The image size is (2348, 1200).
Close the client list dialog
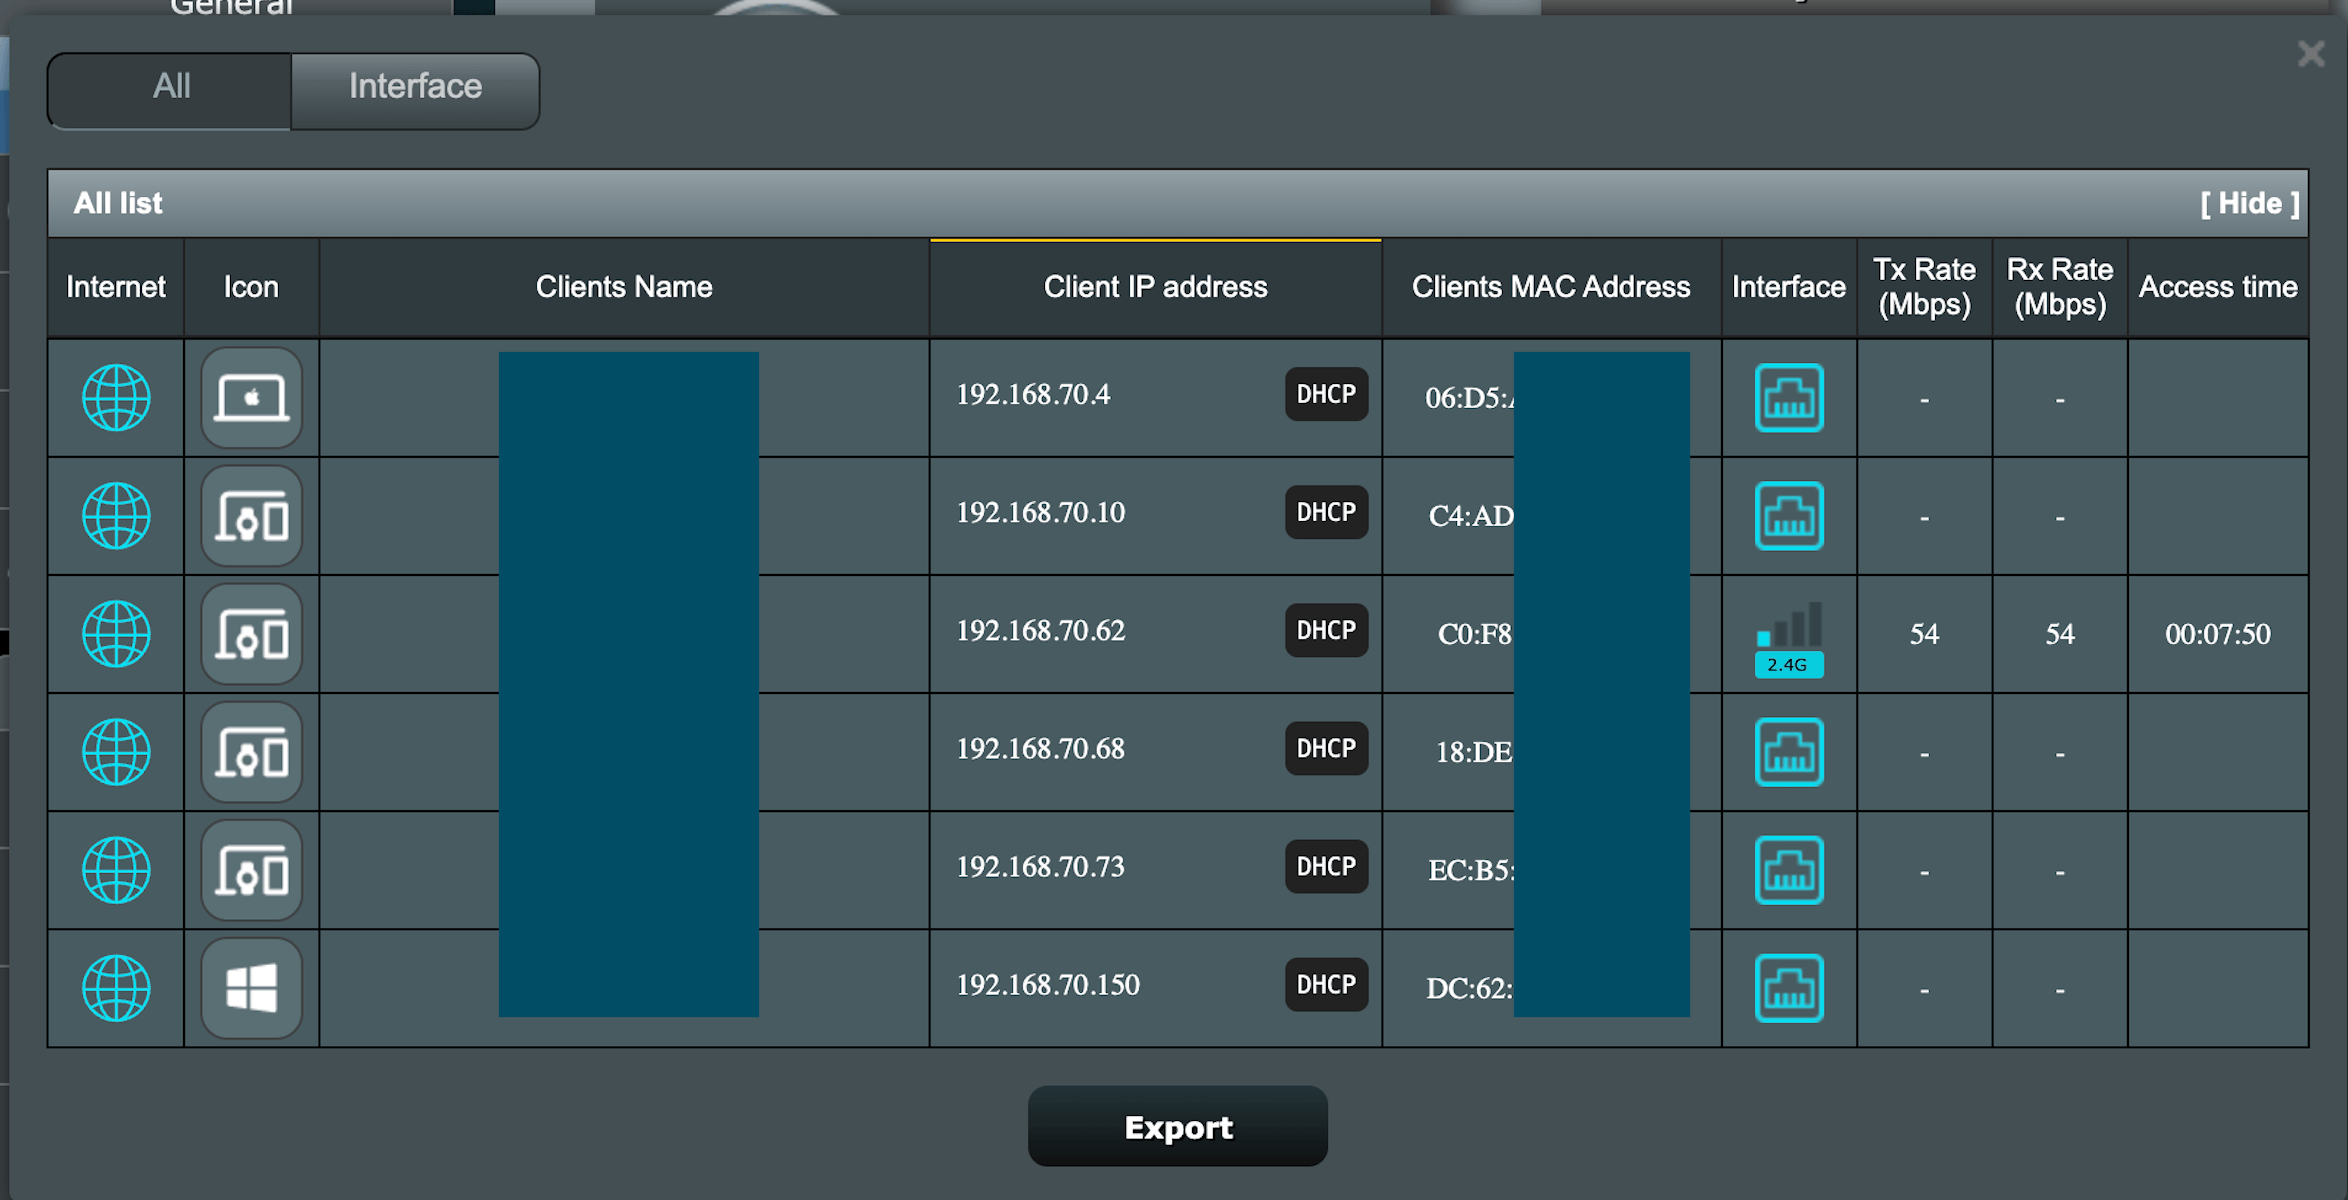coord(2310,53)
